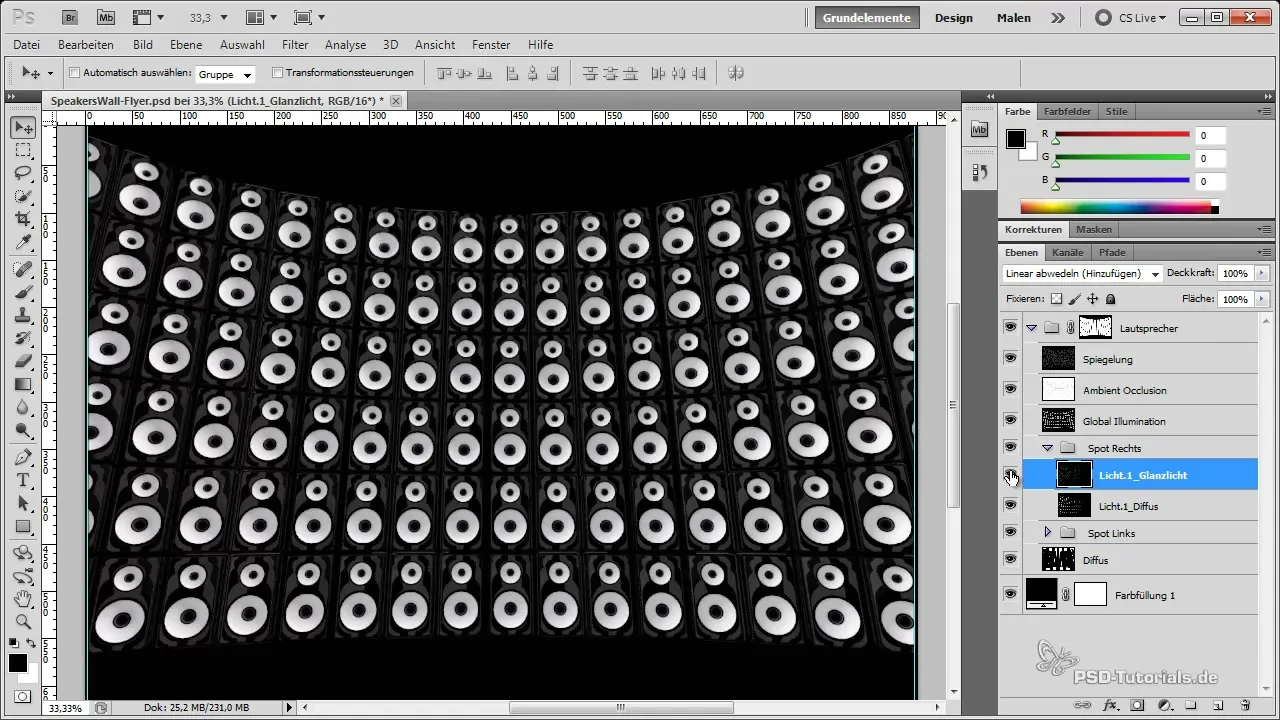Select the Rectangle shape tool
Screen dimensions: 1280x720
(22, 527)
